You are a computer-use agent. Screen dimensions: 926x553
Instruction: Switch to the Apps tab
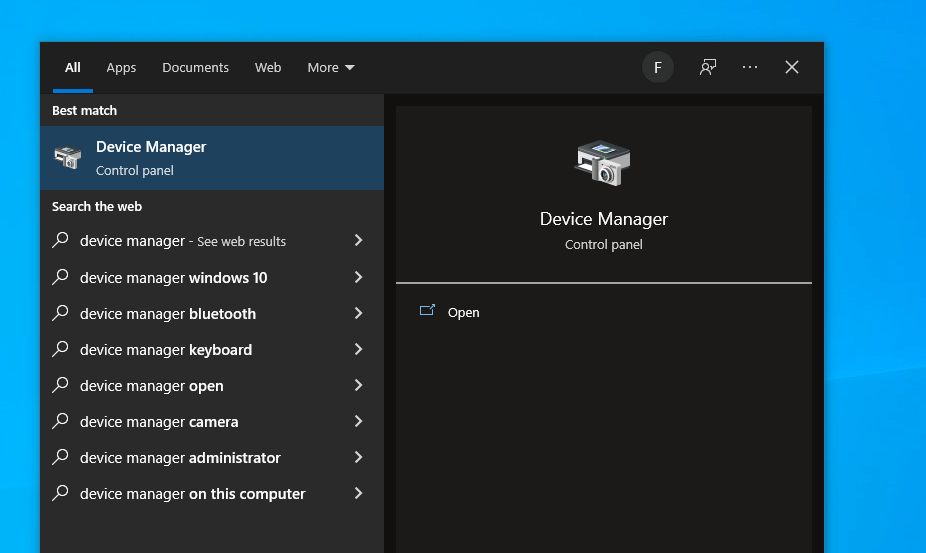[121, 67]
